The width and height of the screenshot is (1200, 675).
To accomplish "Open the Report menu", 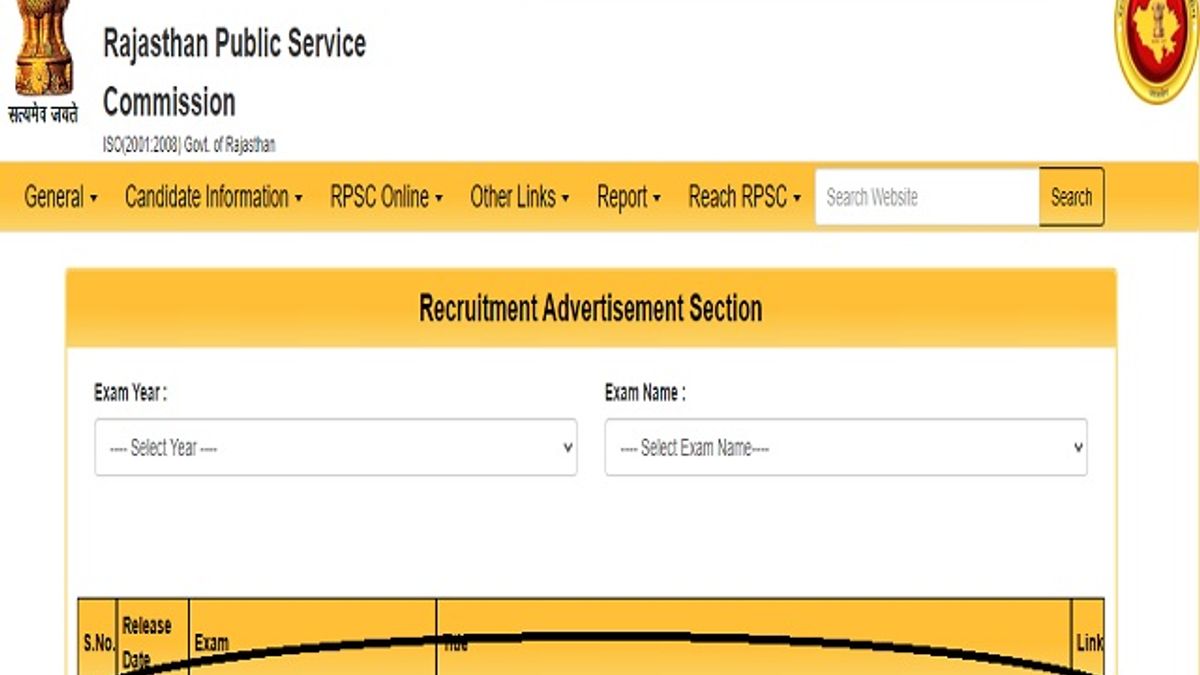I will (629, 197).
